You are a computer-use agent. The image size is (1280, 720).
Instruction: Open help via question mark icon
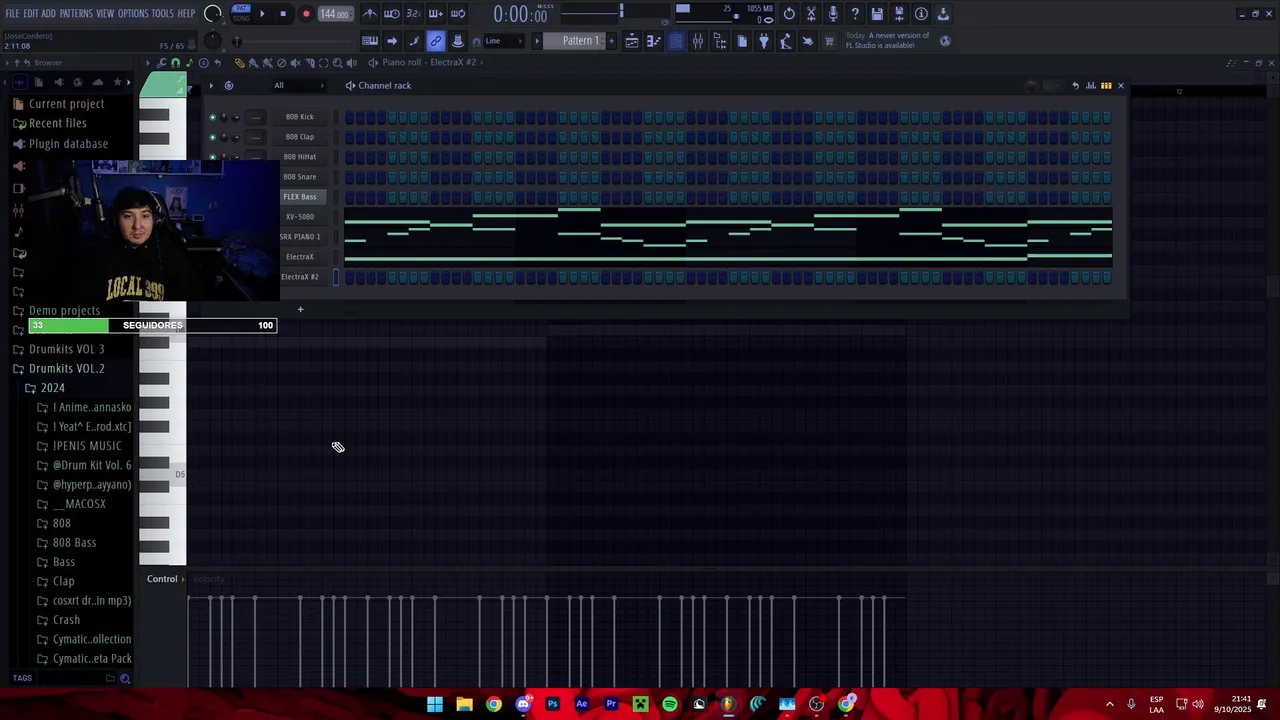click(x=855, y=14)
